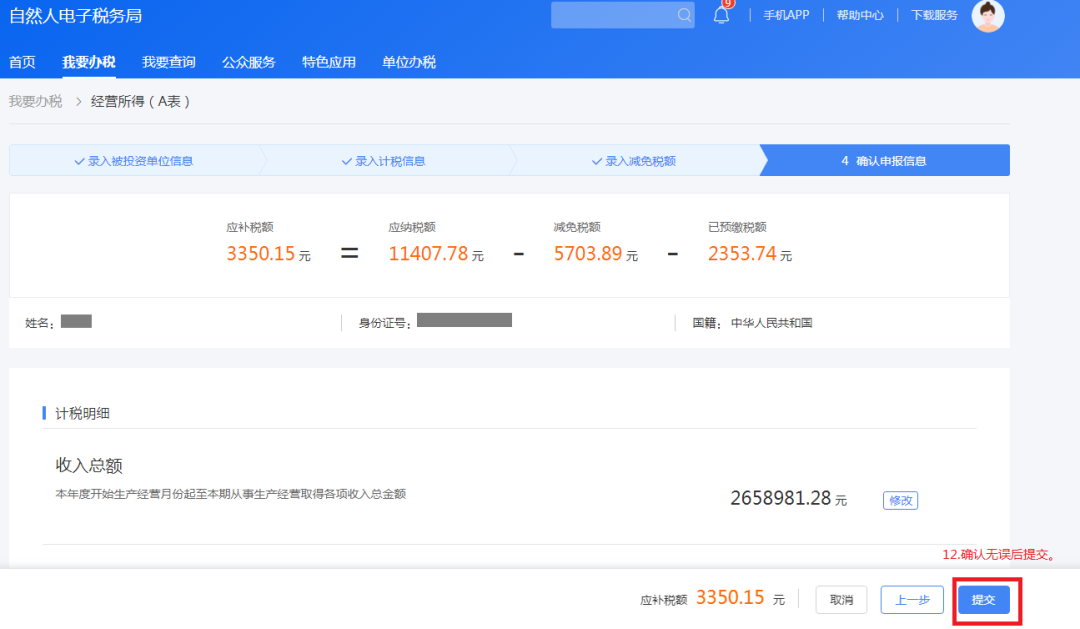Click 我要办税 breadcrumb link
The image size is (1080, 629).
[35, 102]
